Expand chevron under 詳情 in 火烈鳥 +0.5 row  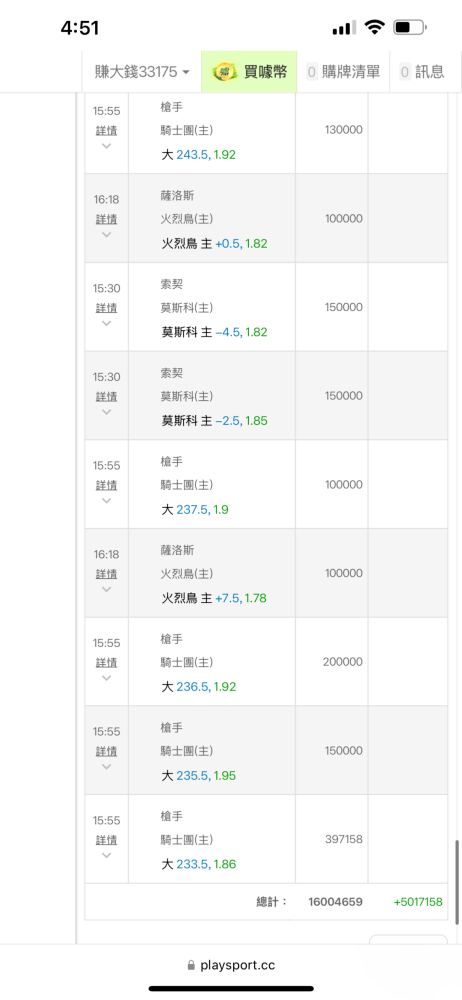(x=107, y=234)
